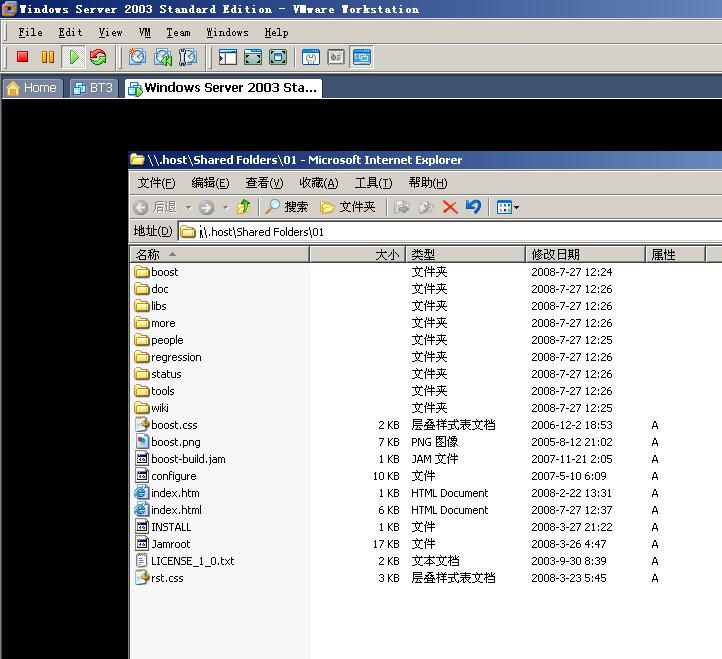The width and height of the screenshot is (722, 659).
Task: Click the address bar path field
Action: (x=449, y=232)
